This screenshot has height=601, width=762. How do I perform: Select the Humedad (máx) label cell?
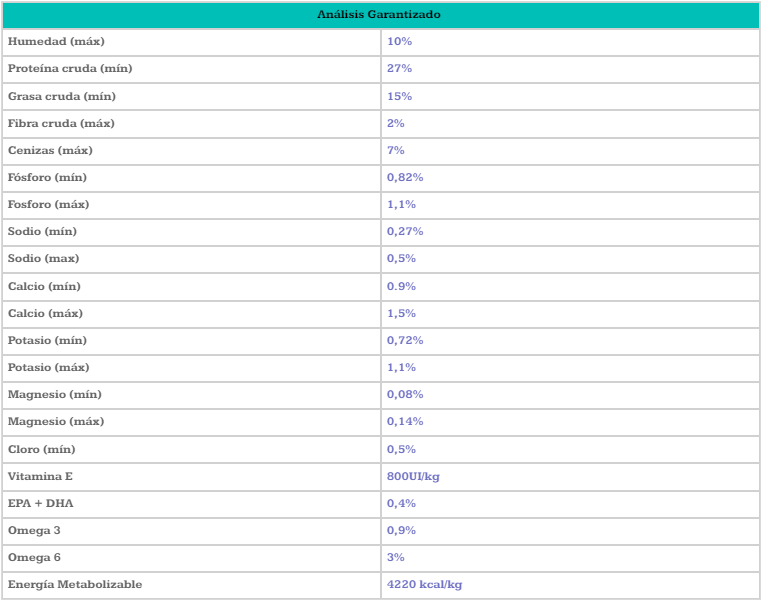[56, 42]
